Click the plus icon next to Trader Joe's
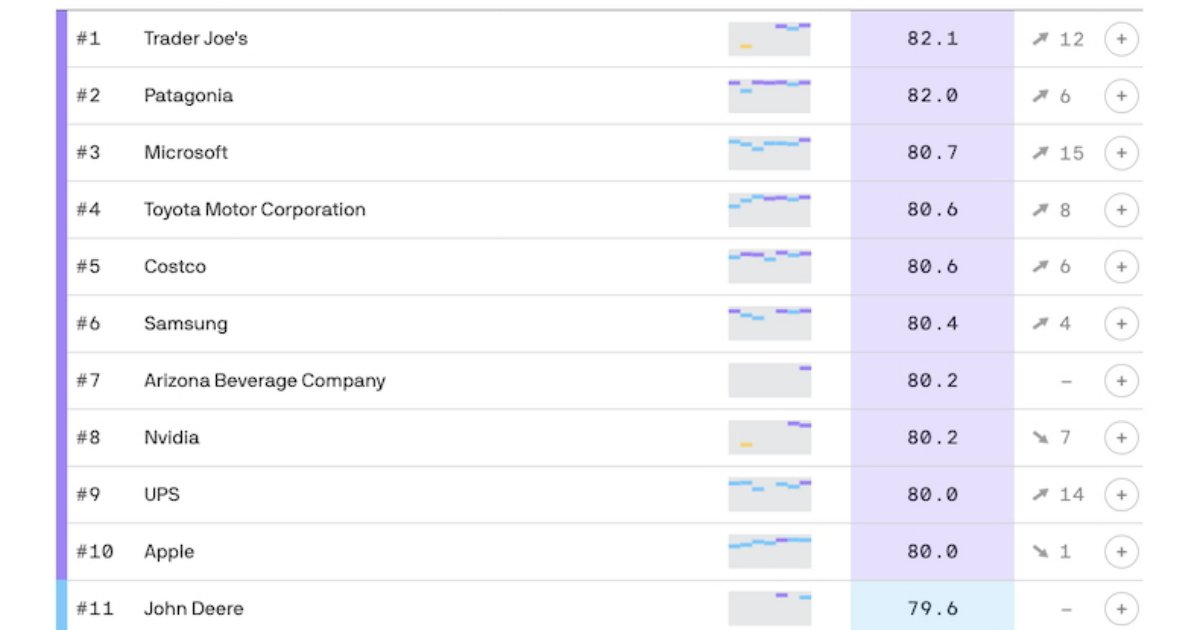 1121,39
